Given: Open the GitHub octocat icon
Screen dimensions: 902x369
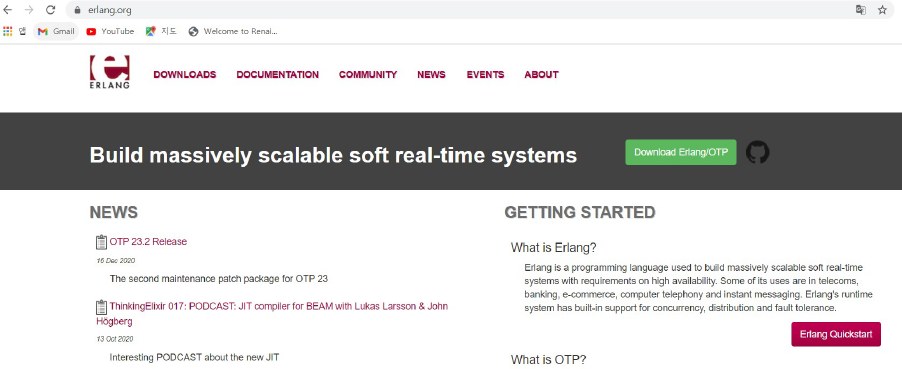Looking at the screenshot, I should point(758,153).
